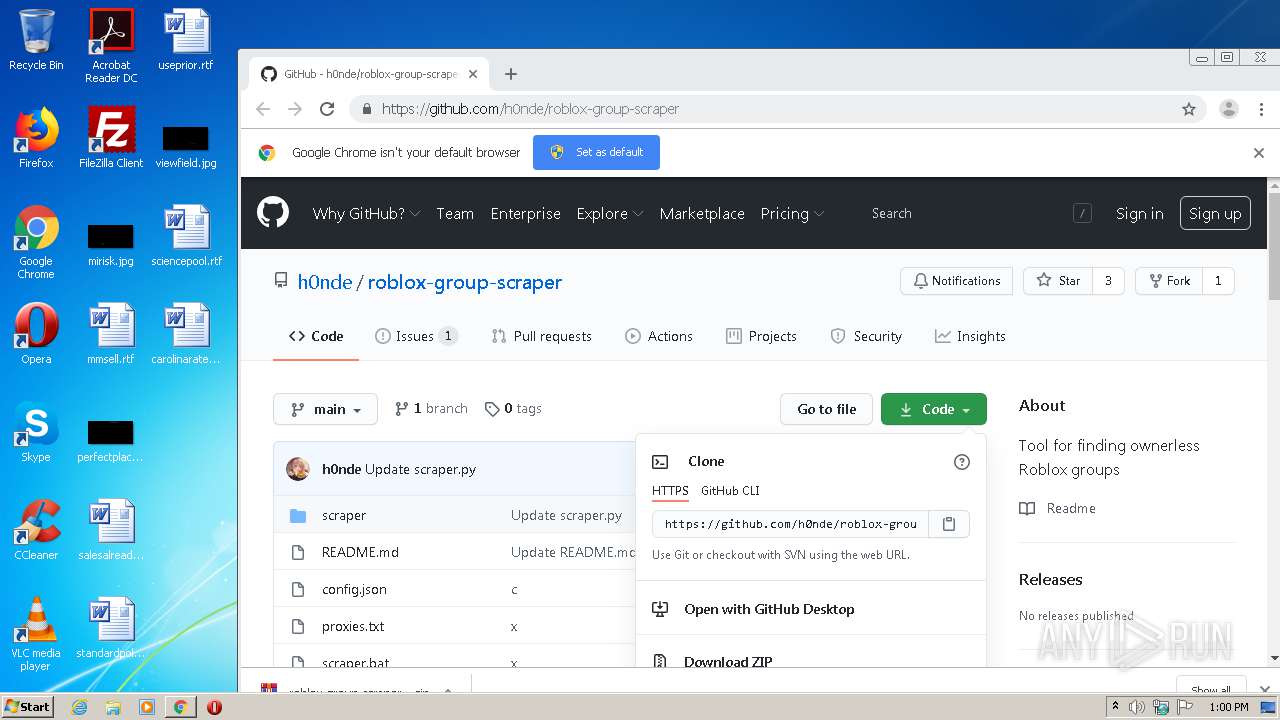
Task: Select the GitHub CLI clone tab
Action: pos(730,491)
